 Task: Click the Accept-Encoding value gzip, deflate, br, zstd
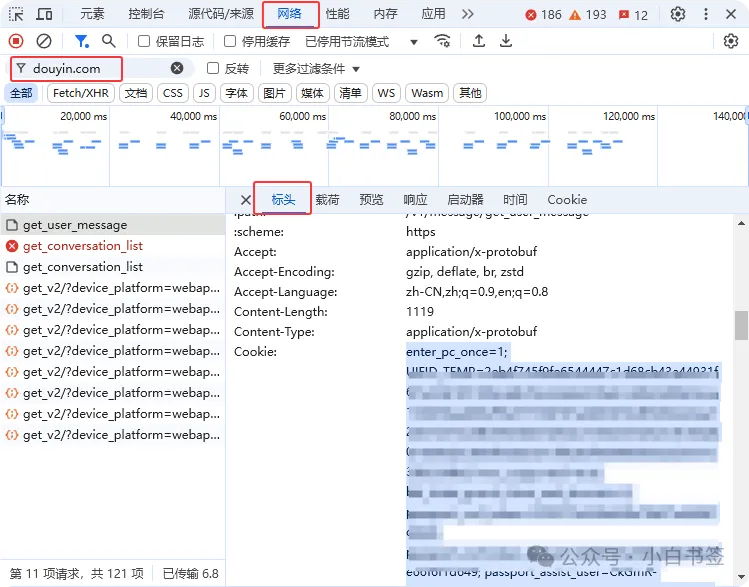(465, 272)
